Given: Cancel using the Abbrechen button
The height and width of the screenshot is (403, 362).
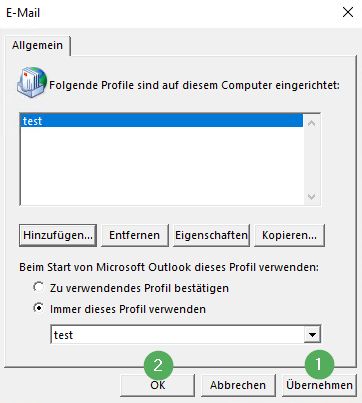Looking at the screenshot, I should point(238,385).
